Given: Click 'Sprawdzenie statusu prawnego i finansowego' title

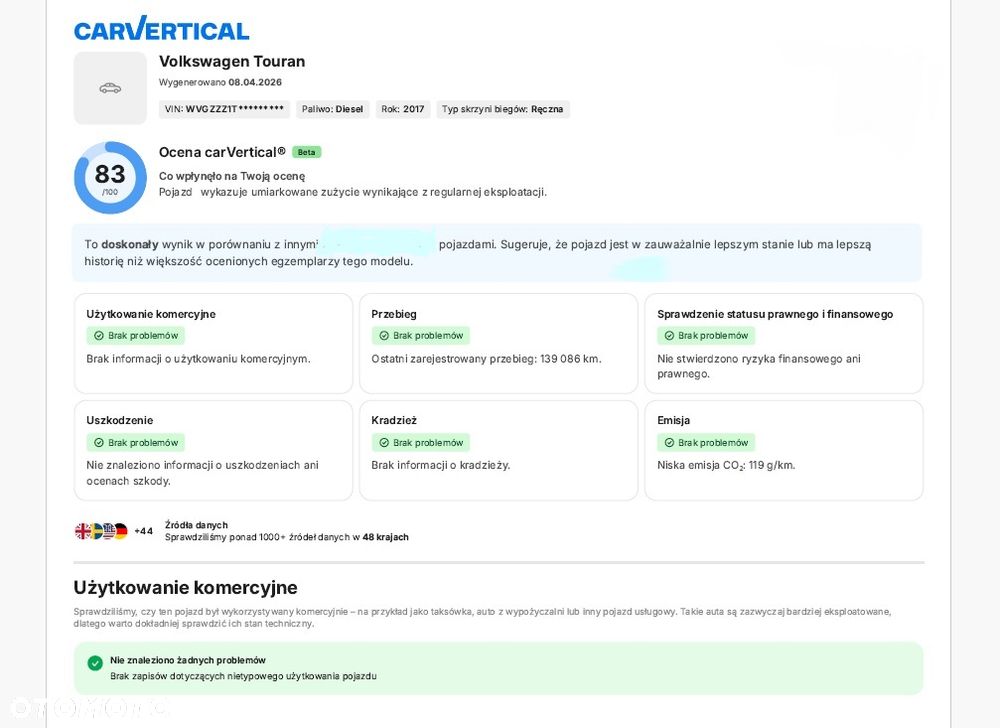Looking at the screenshot, I should (775, 314).
